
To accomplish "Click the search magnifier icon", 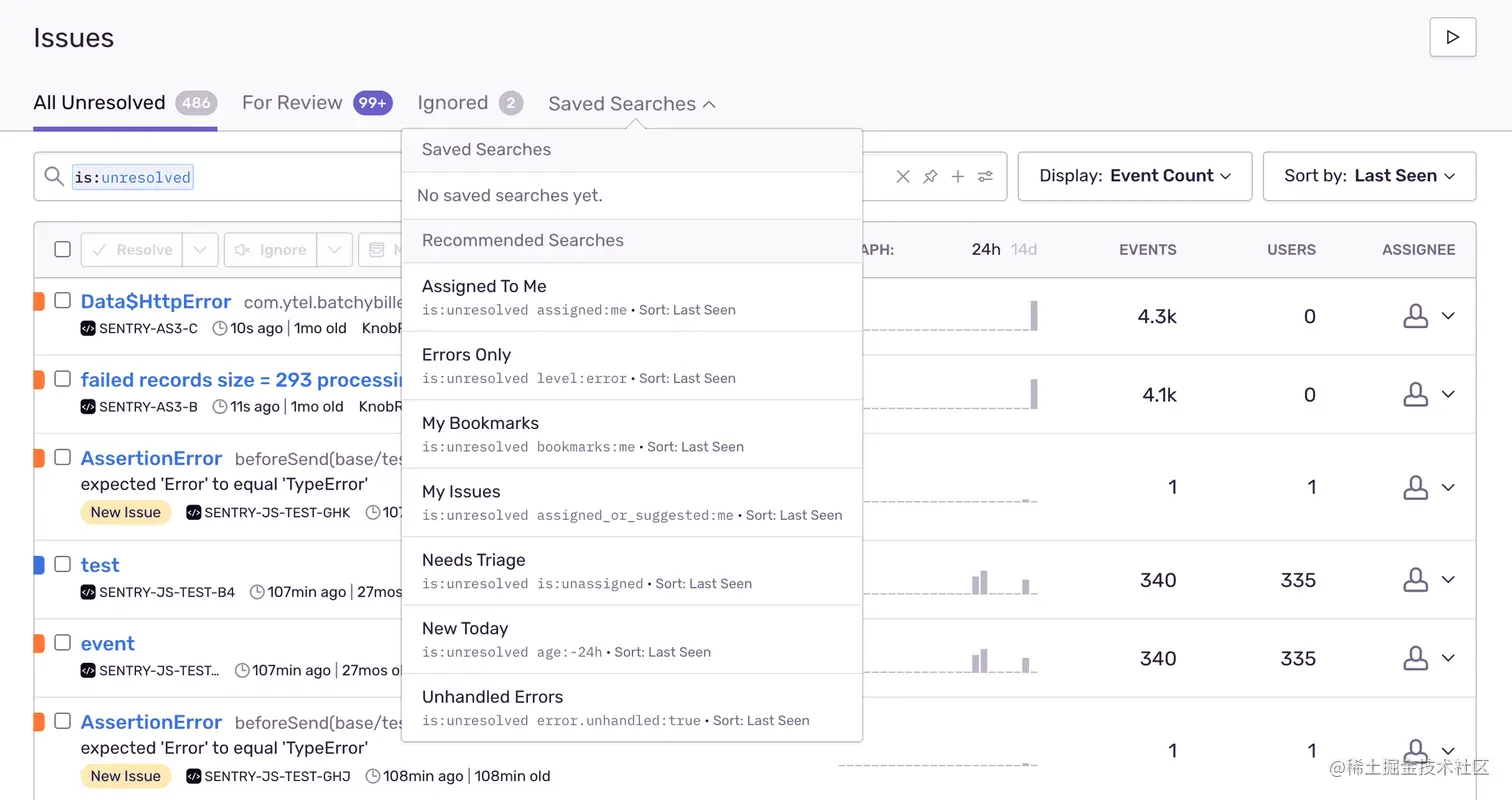I will pos(54,177).
